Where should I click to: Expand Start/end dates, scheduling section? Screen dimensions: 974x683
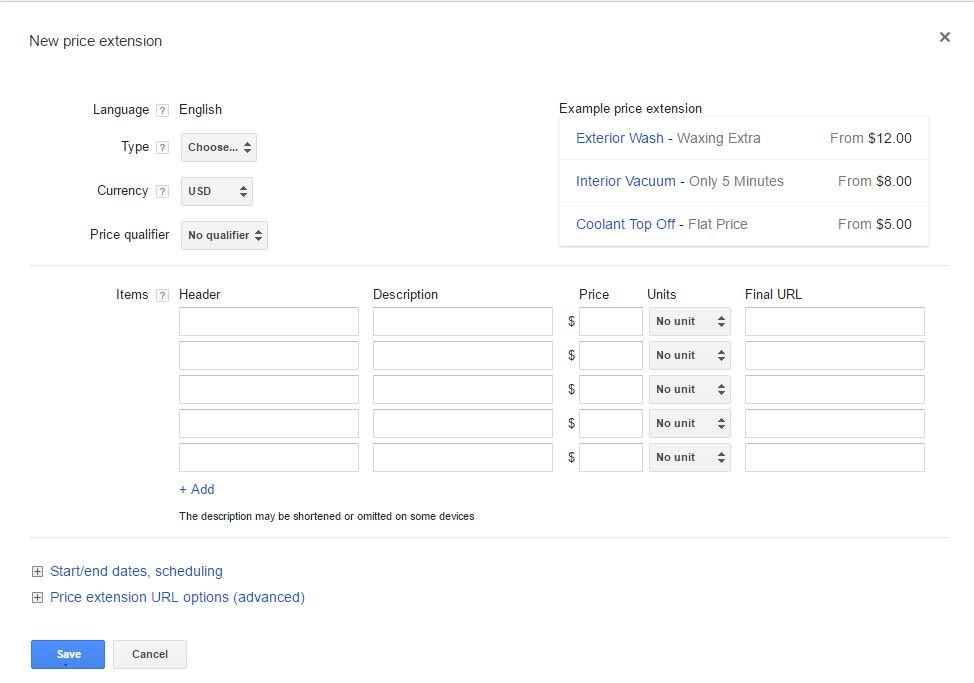(136, 572)
